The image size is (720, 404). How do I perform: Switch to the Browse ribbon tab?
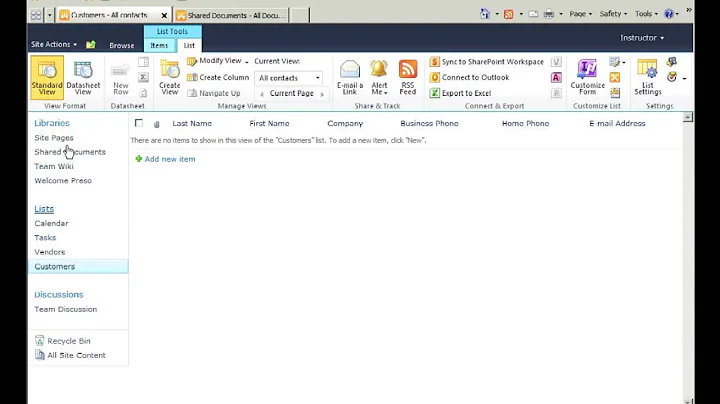(x=122, y=45)
